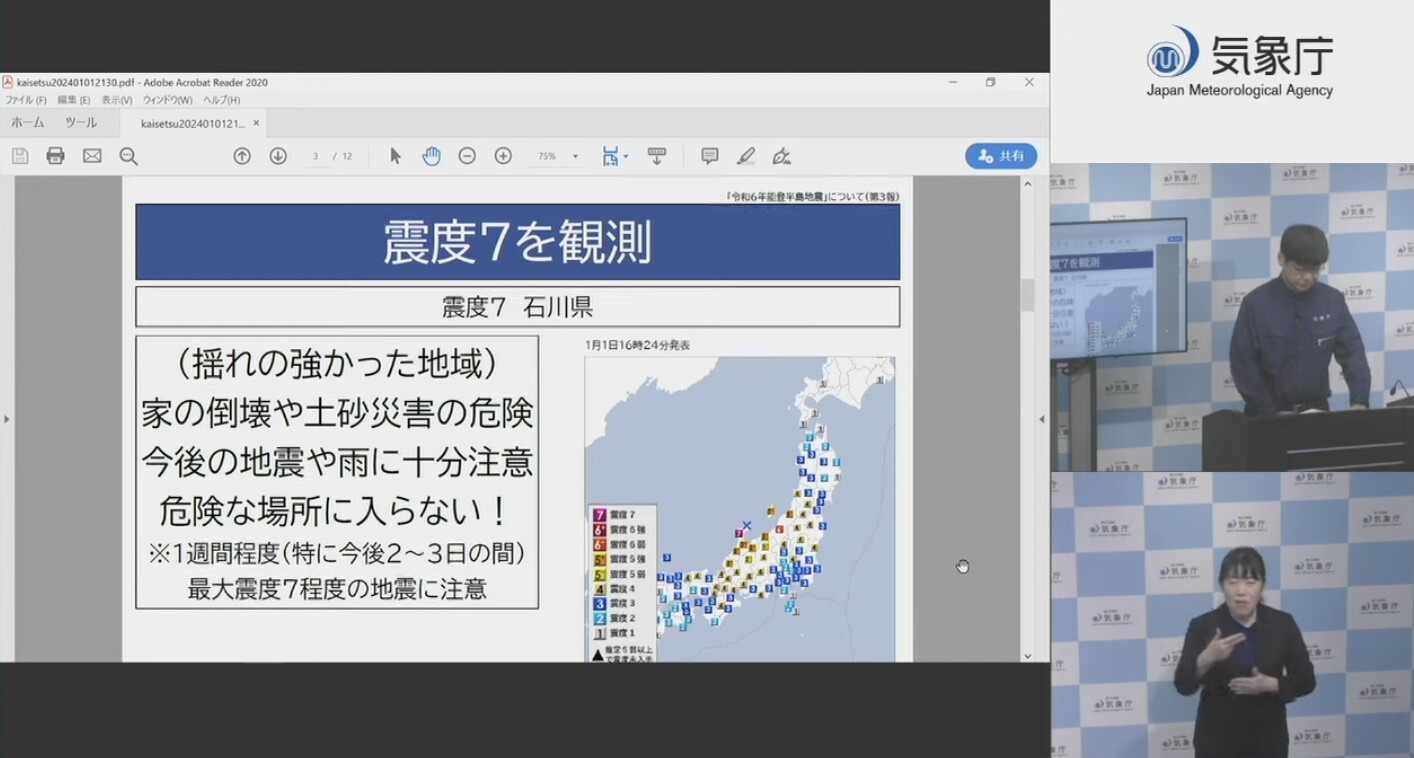
Task: Click the zoom out minus button
Action: tap(467, 156)
